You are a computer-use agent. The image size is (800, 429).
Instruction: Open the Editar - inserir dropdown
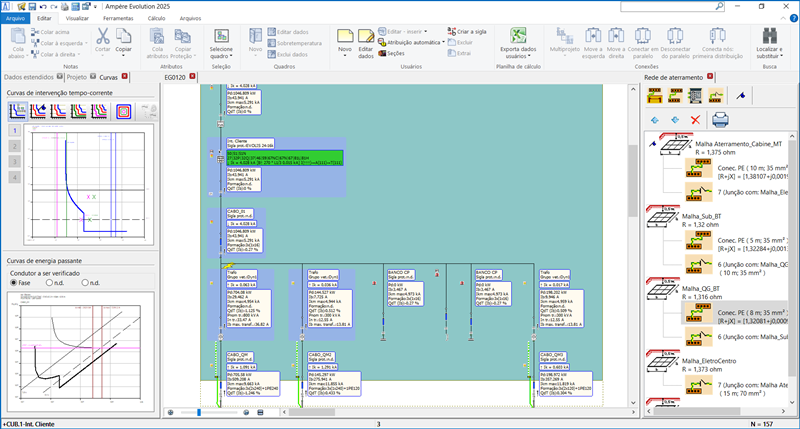click(x=424, y=32)
